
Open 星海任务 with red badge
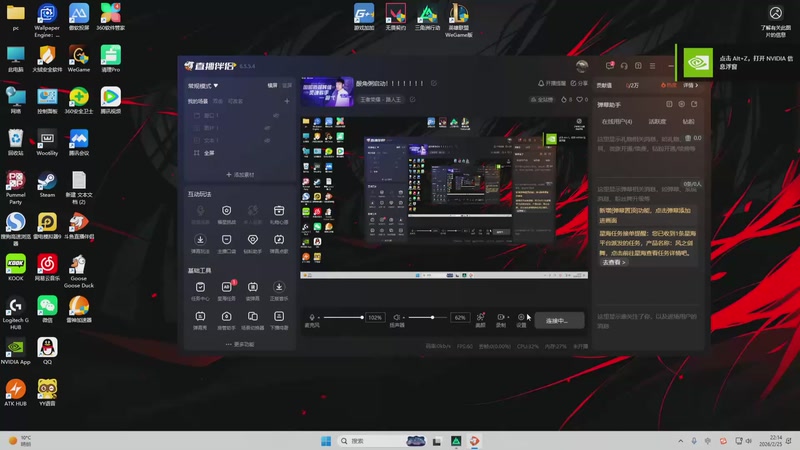point(227,291)
